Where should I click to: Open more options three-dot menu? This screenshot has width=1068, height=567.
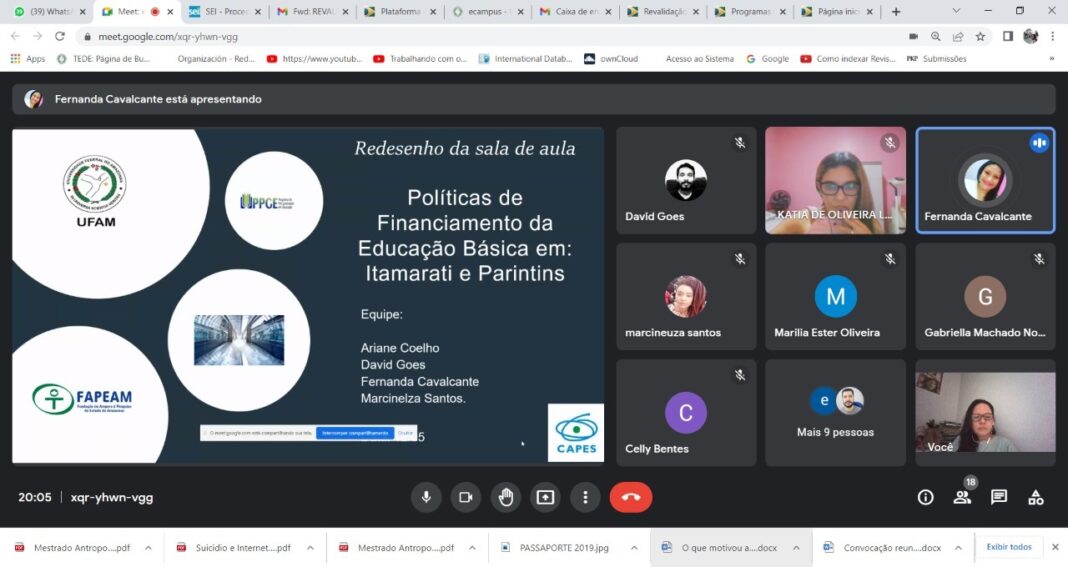[585, 497]
